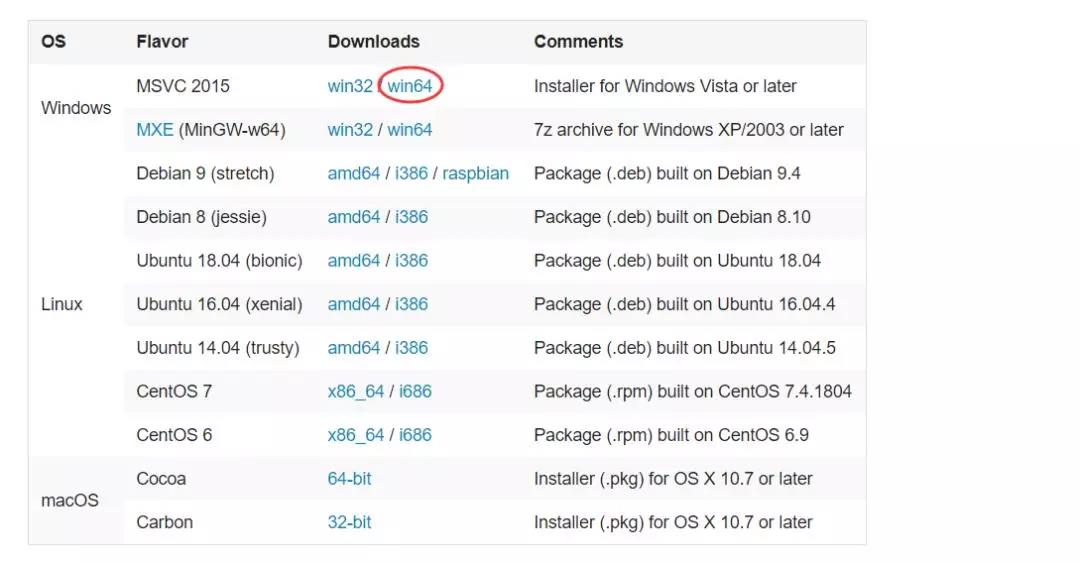Click the circled win64 link for MSVC 2015

pos(410,86)
